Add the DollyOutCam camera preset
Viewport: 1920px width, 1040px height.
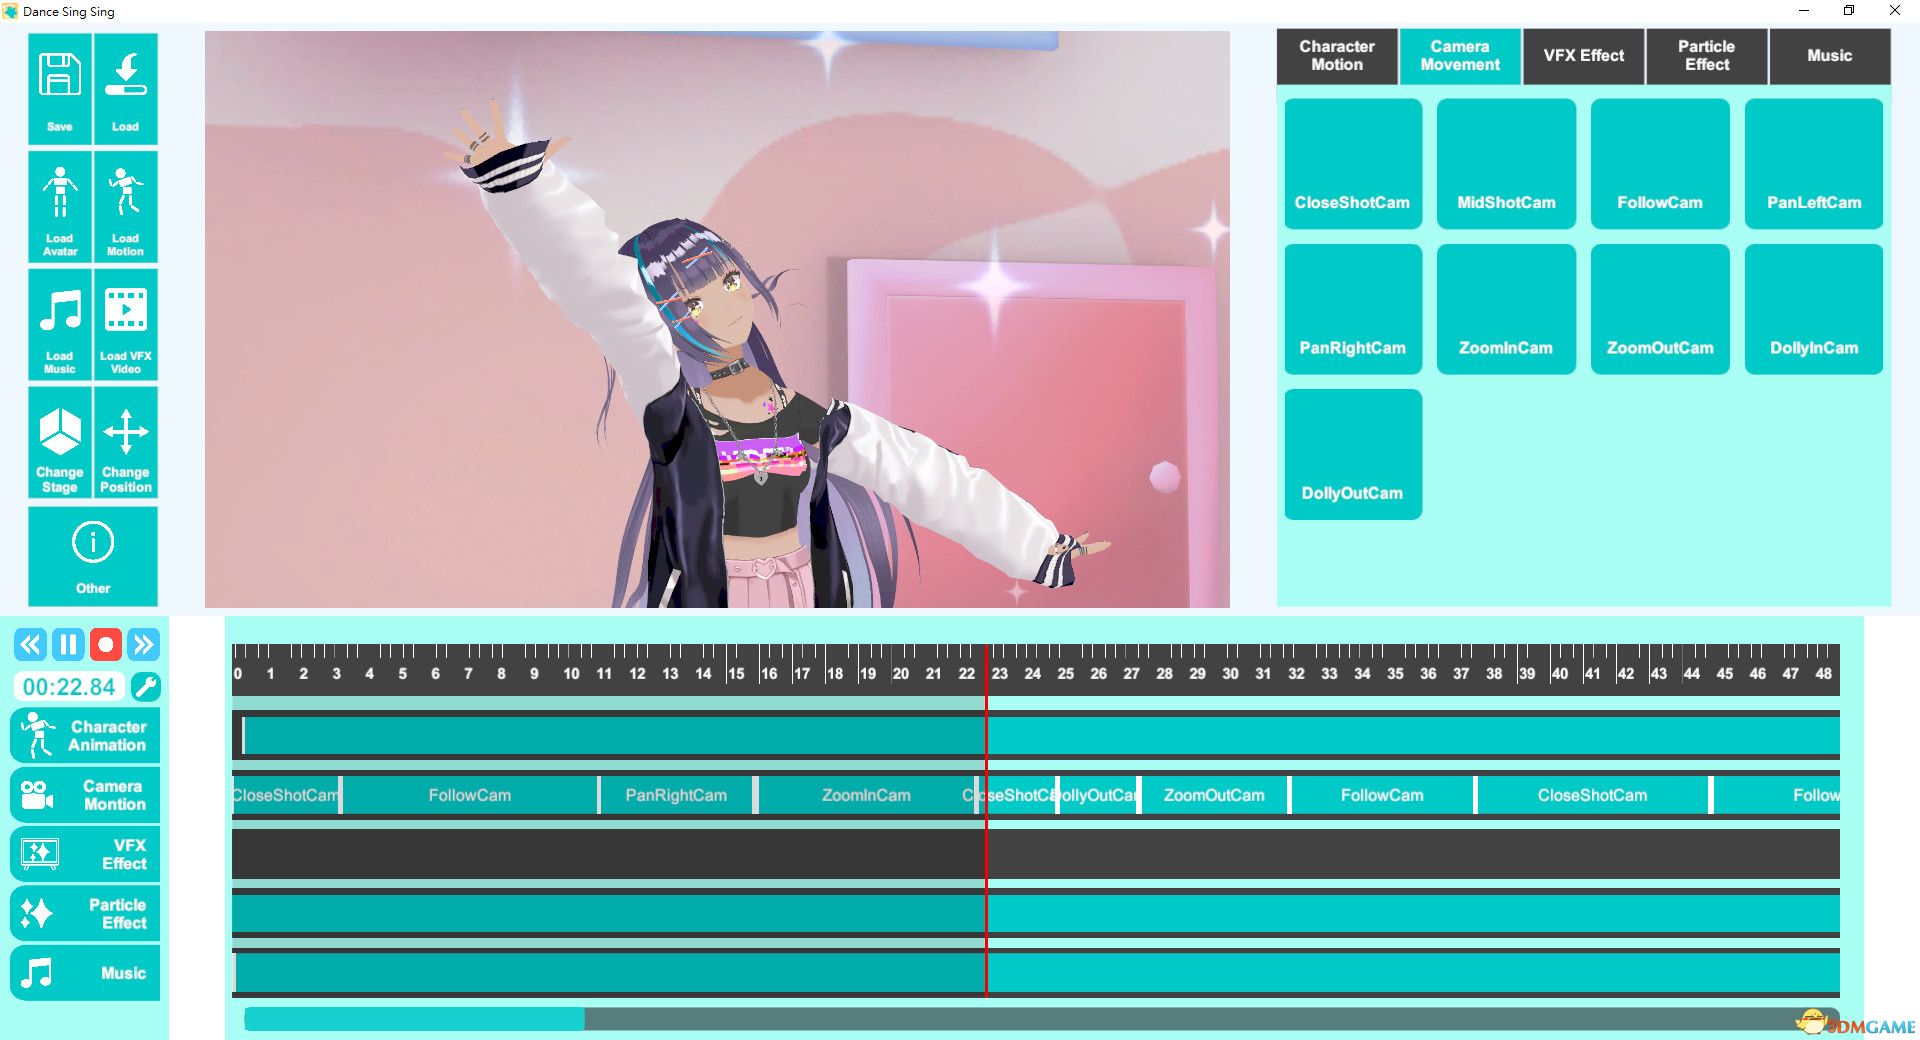point(1352,455)
